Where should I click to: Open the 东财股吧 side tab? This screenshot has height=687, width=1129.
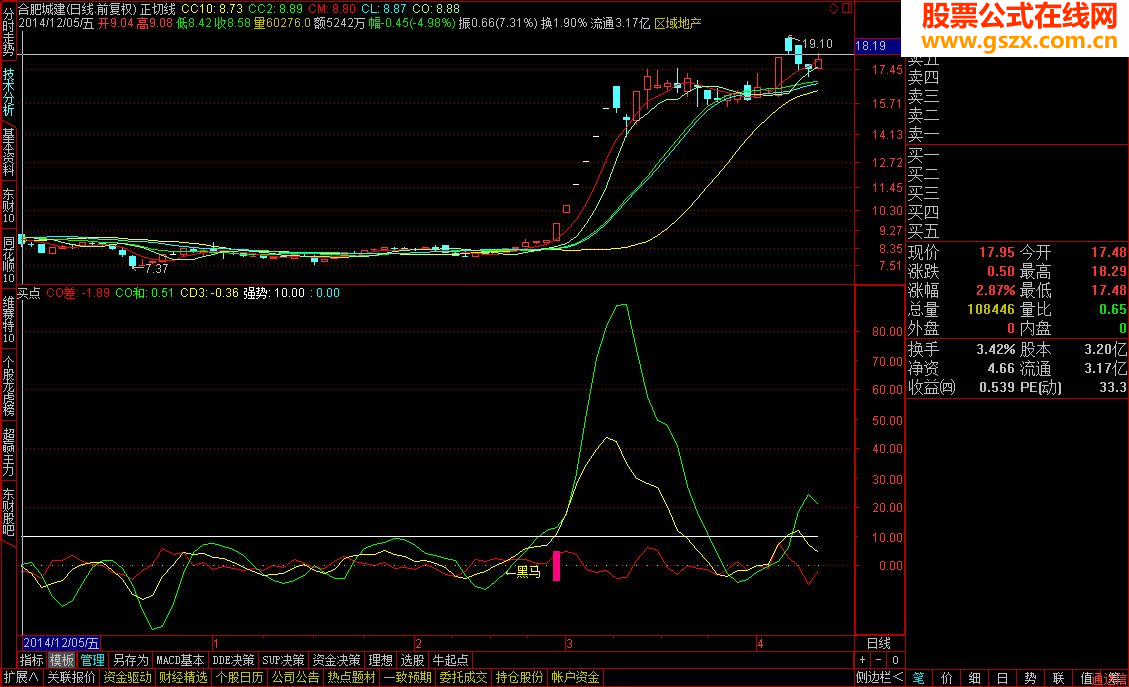(x=8, y=512)
